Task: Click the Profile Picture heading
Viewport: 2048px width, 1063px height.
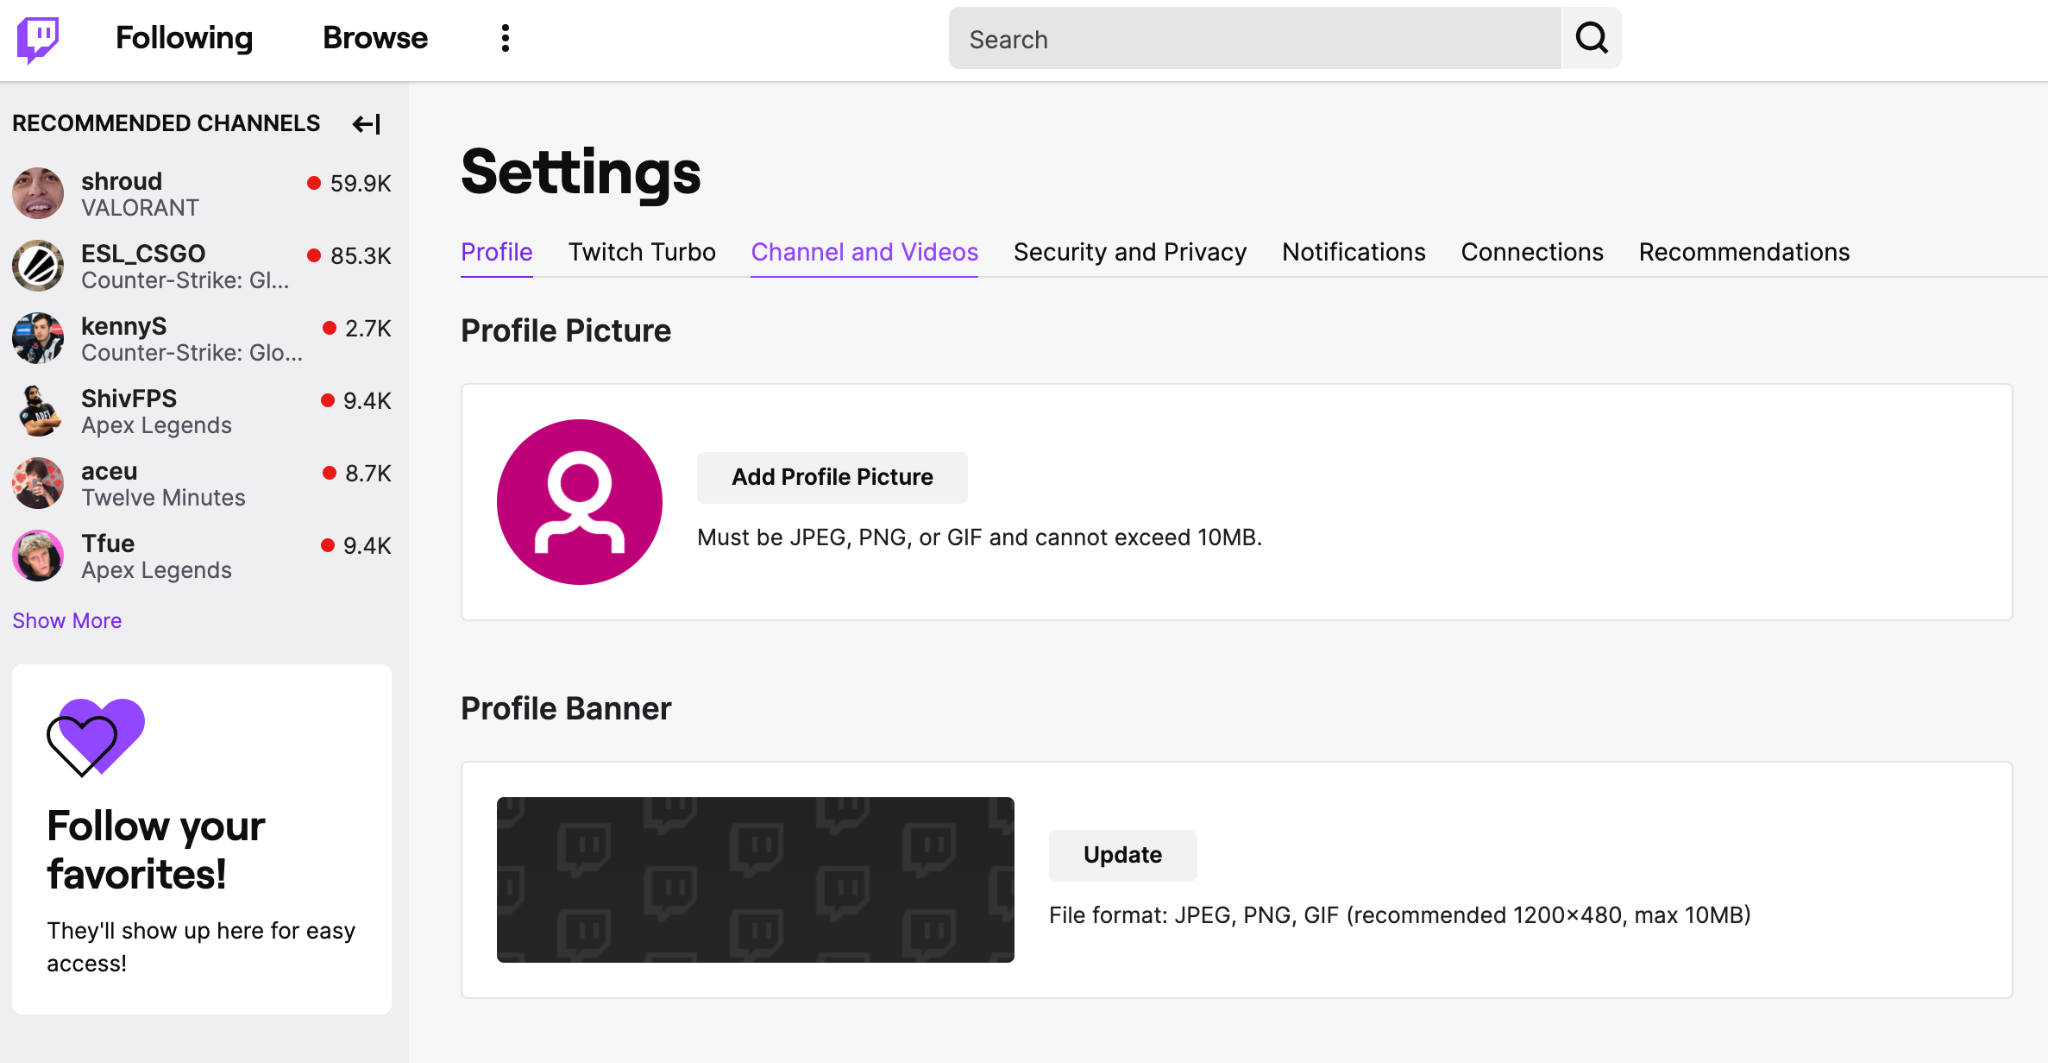Action: 566,331
